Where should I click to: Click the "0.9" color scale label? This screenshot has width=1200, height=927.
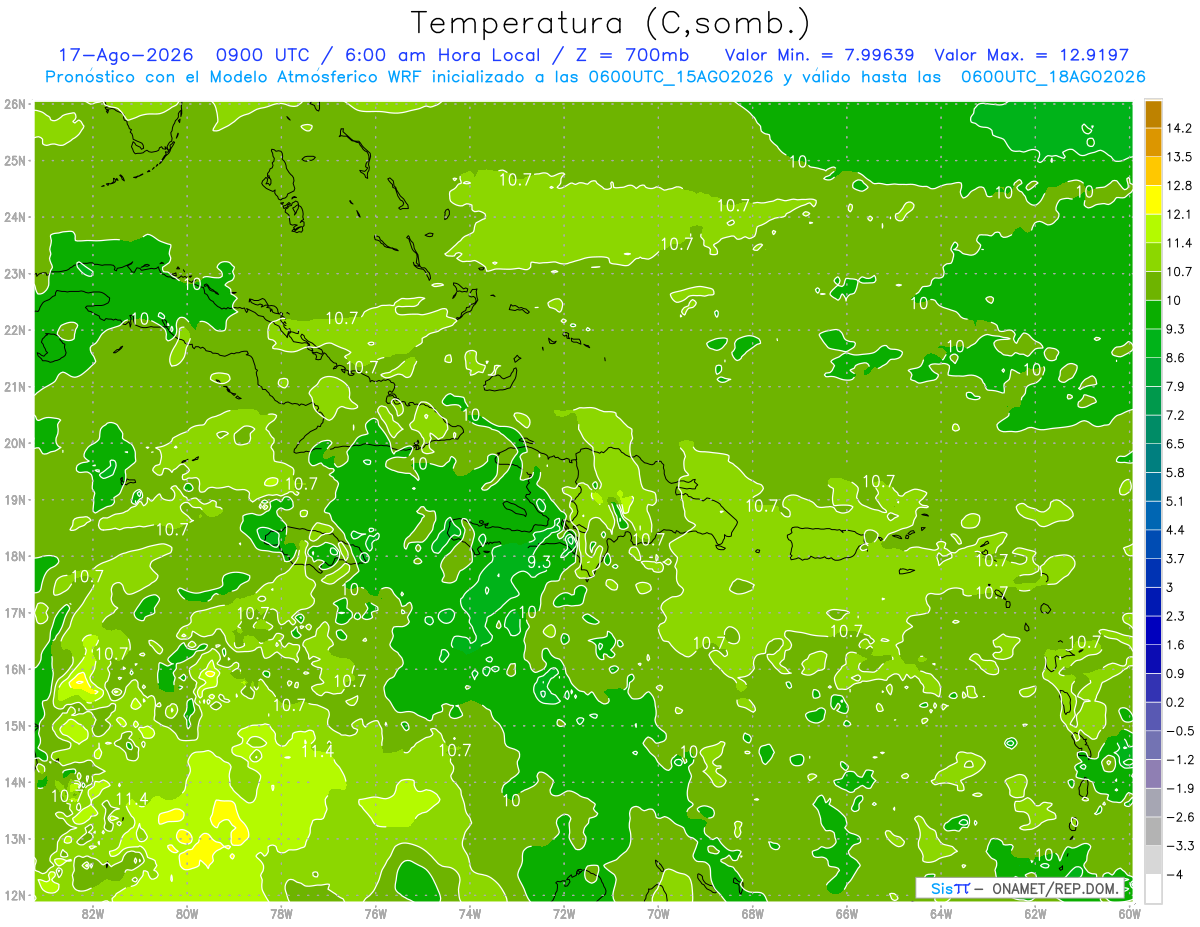1176,673
